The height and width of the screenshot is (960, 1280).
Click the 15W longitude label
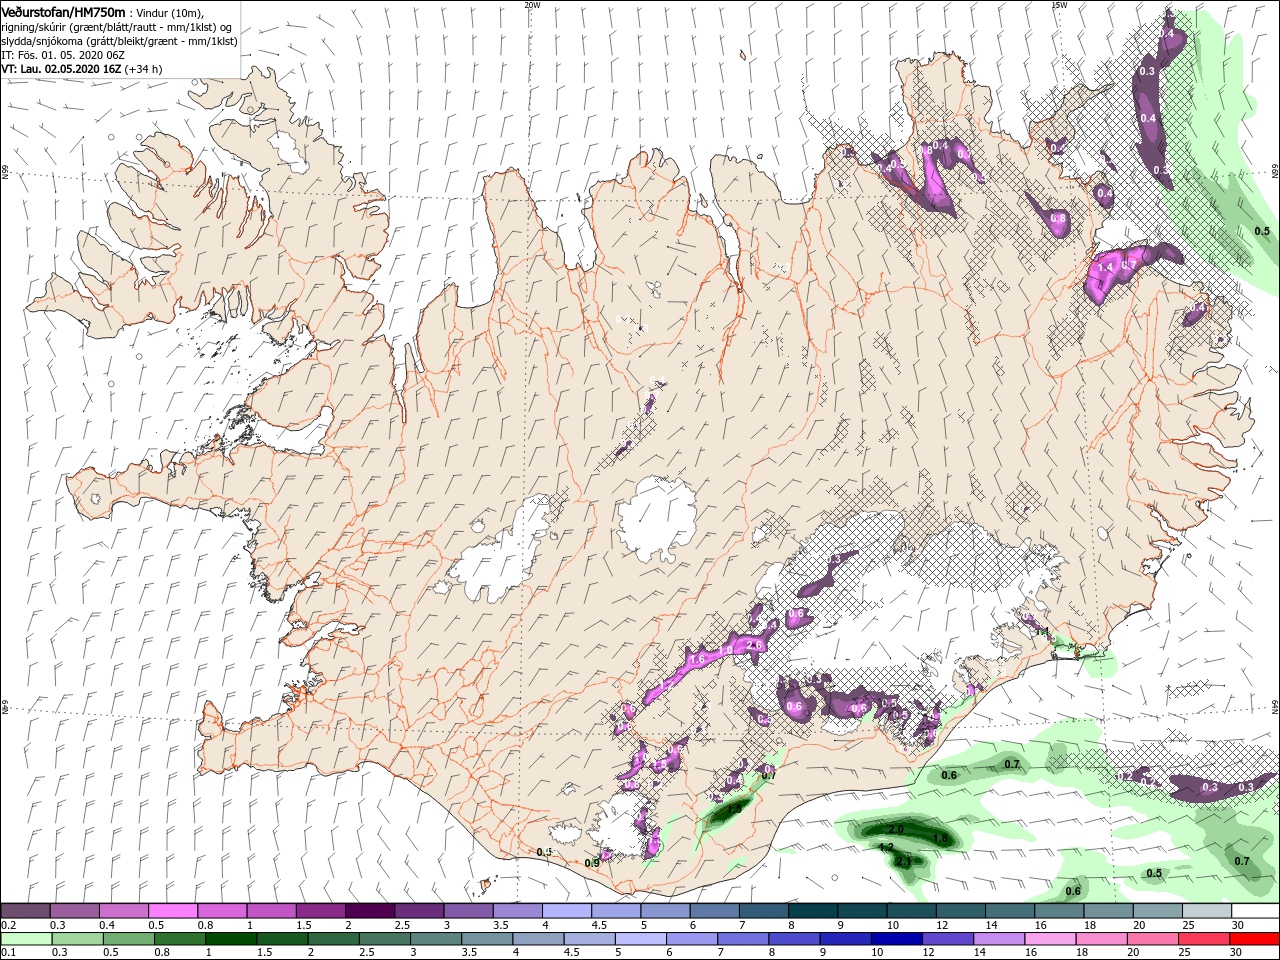(x=1059, y=5)
